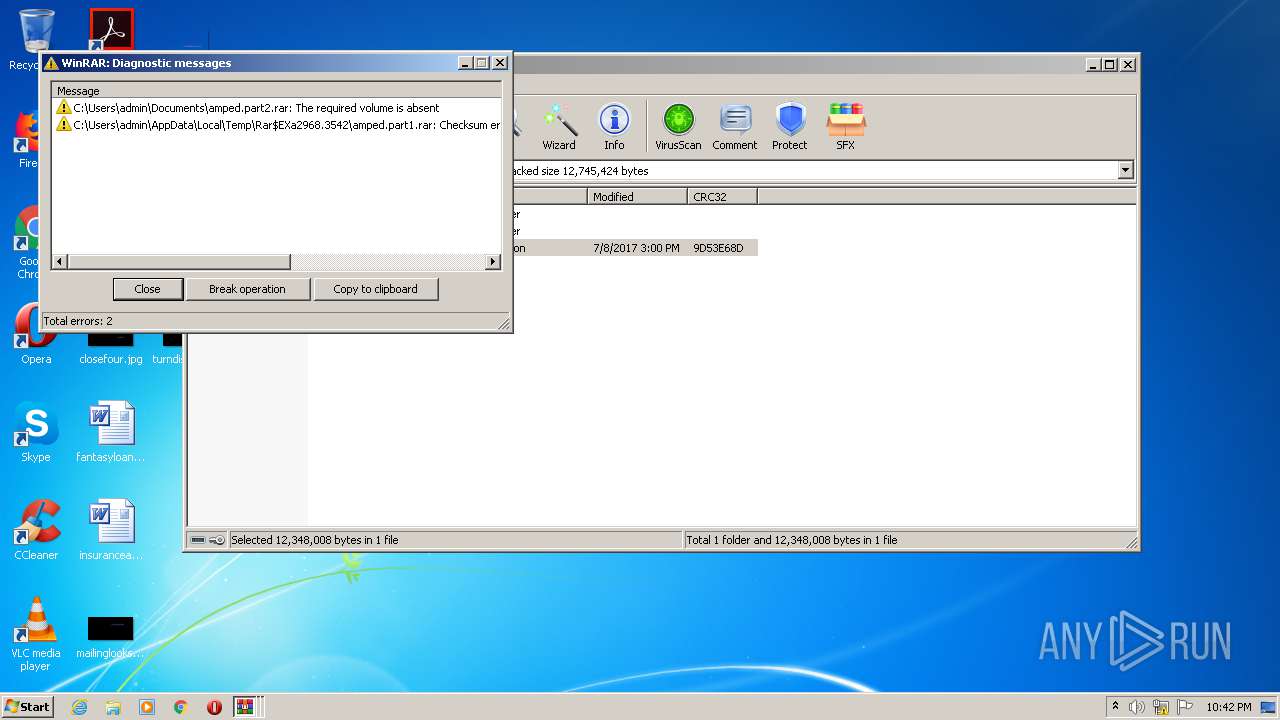Viewport: 1280px width, 720px height.
Task: Switch to the WinRAR taskbar button
Action: [x=245, y=707]
